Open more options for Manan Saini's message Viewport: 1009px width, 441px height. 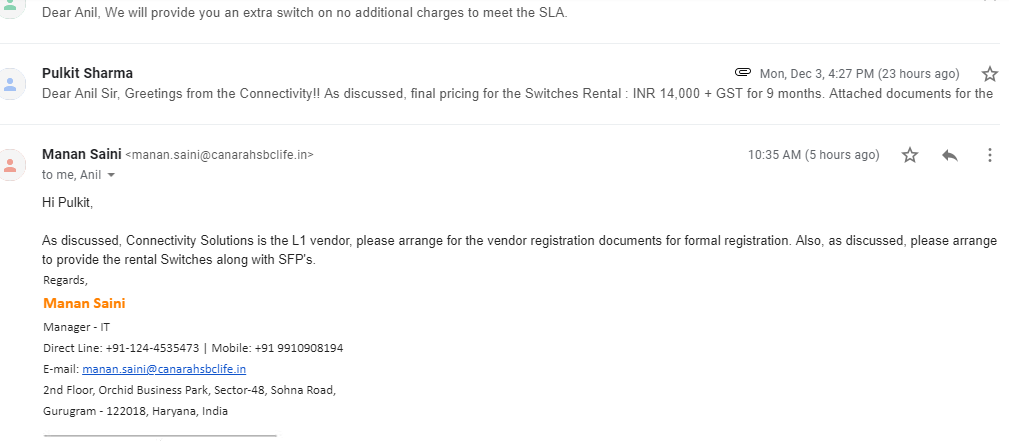(989, 155)
